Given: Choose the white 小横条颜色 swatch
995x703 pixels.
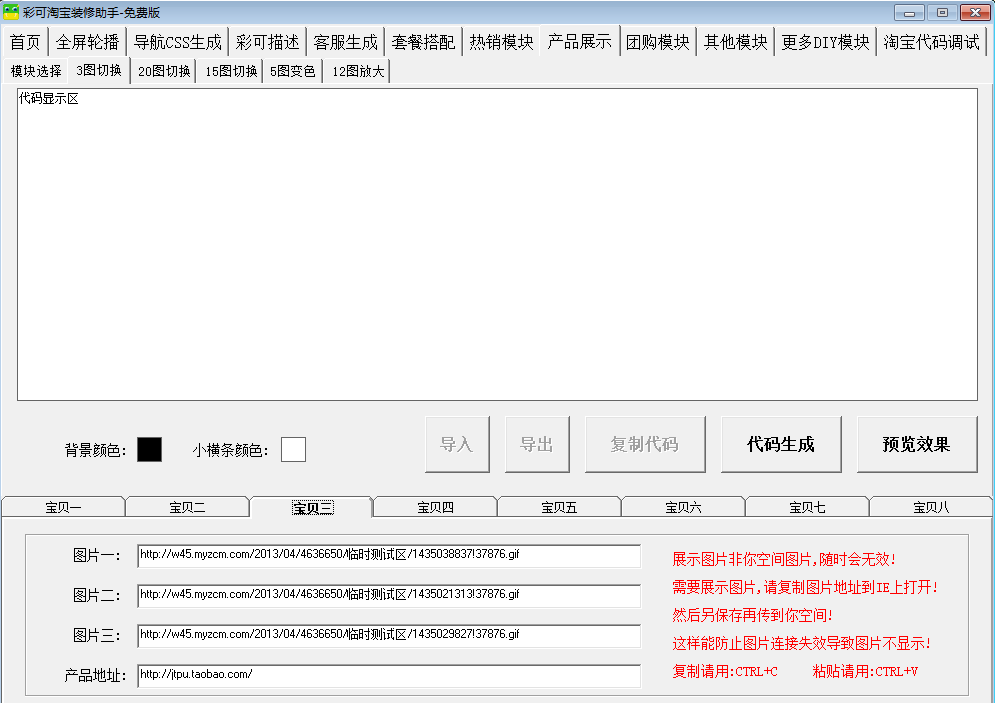Looking at the screenshot, I should point(293,450).
